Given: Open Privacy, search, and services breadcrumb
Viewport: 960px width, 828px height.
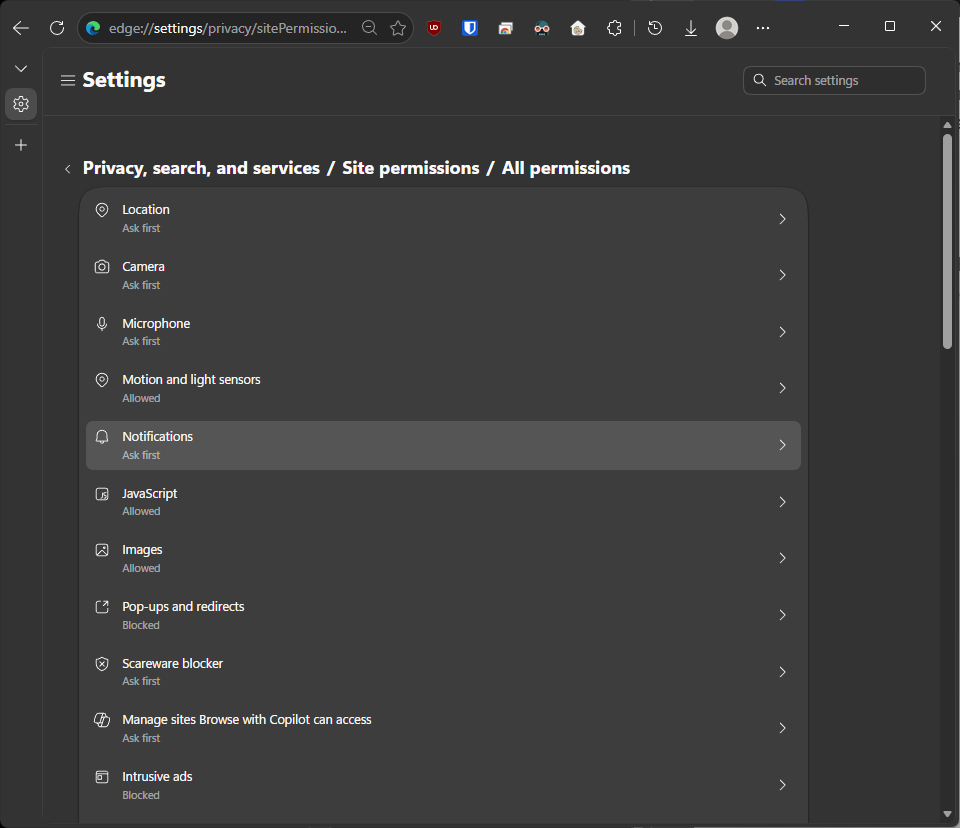Looking at the screenshot, I should 201,168.
